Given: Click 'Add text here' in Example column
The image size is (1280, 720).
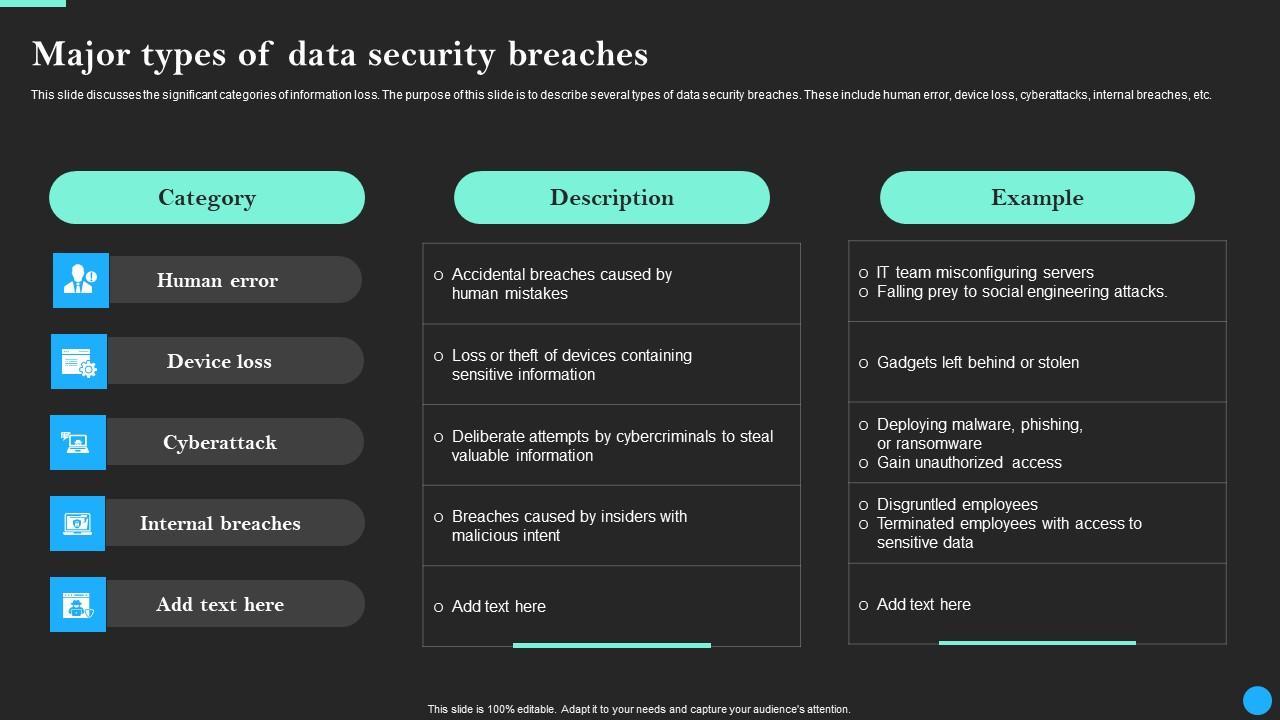Looking at the screenshot, I should (x=923, y=604).
